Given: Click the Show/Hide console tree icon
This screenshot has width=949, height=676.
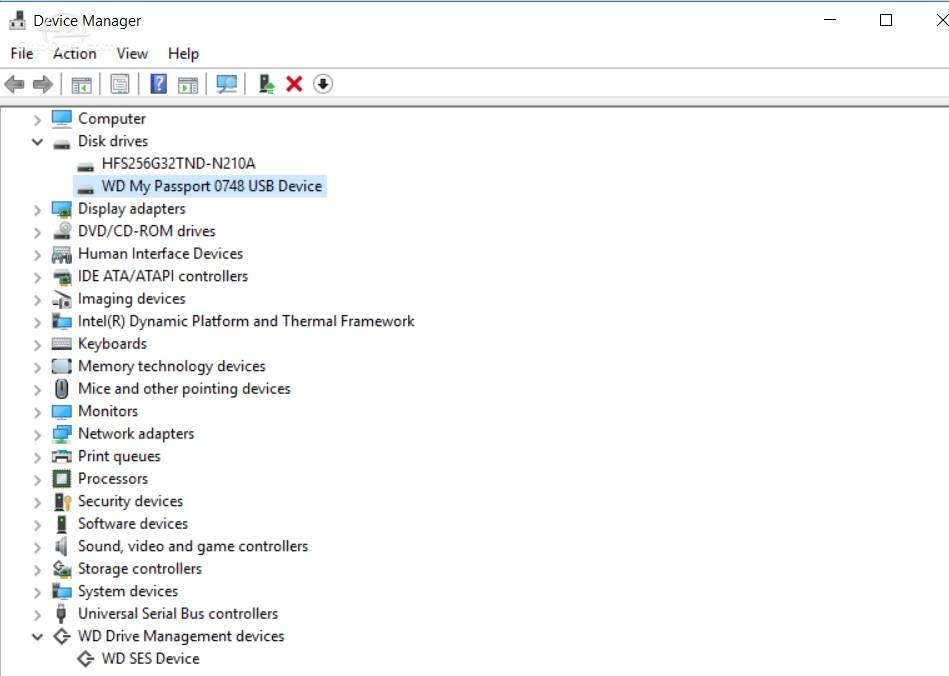Looking at the screenshot, I should pyautogui.click(x=82, y=85).
